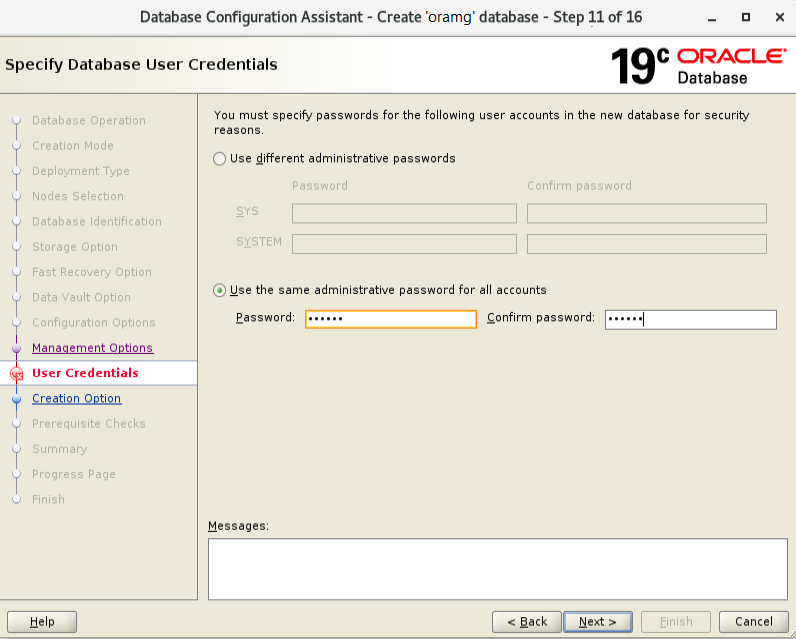The image size is (796, 639).
Task: Go to the Creation Option step link
Action: 77,398
